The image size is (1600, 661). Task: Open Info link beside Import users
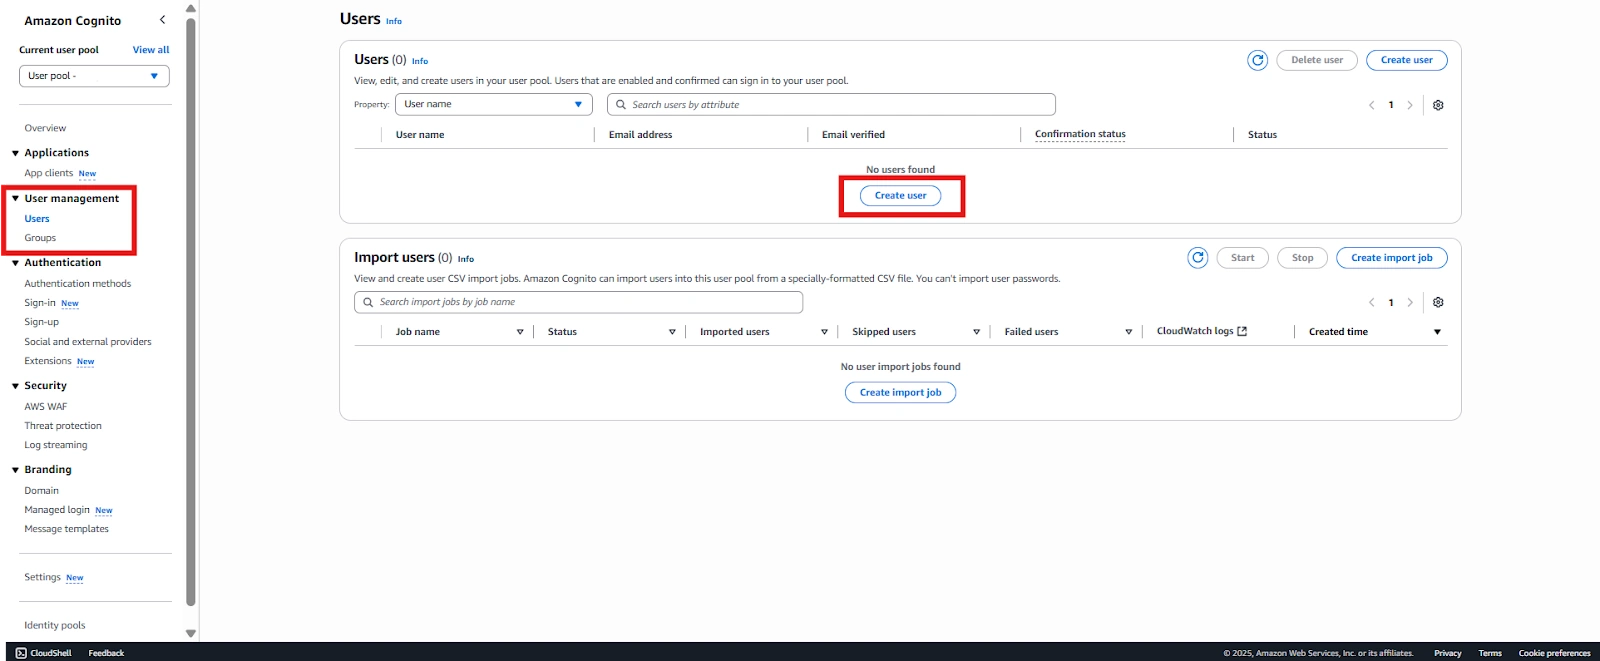(466, 259)
